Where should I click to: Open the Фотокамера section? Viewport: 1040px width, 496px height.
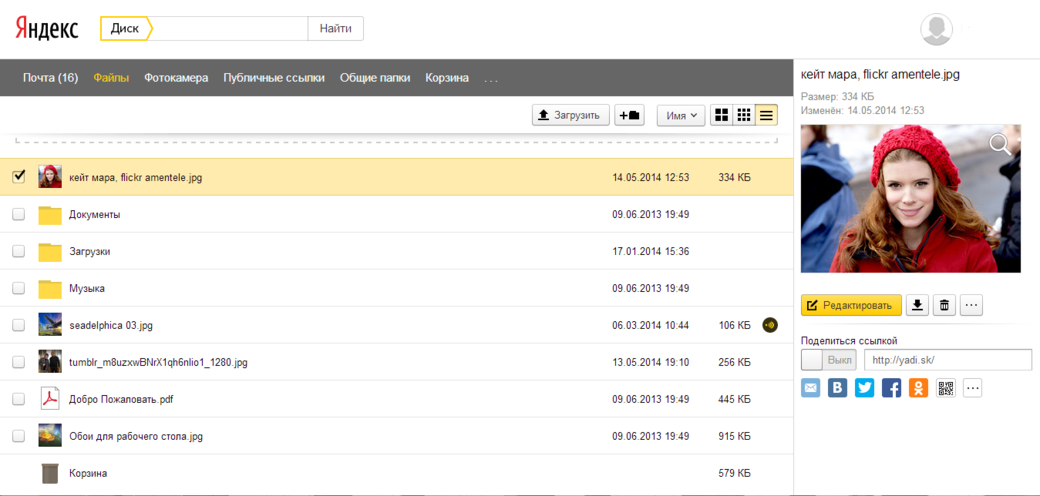coord(176,78)
